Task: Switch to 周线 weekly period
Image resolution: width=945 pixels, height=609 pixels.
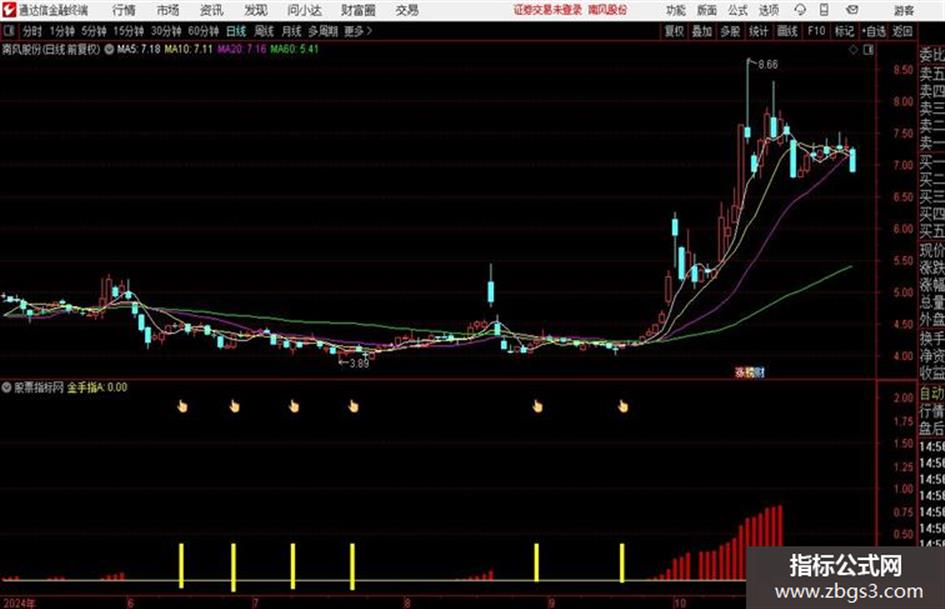Action: point(264,31)
